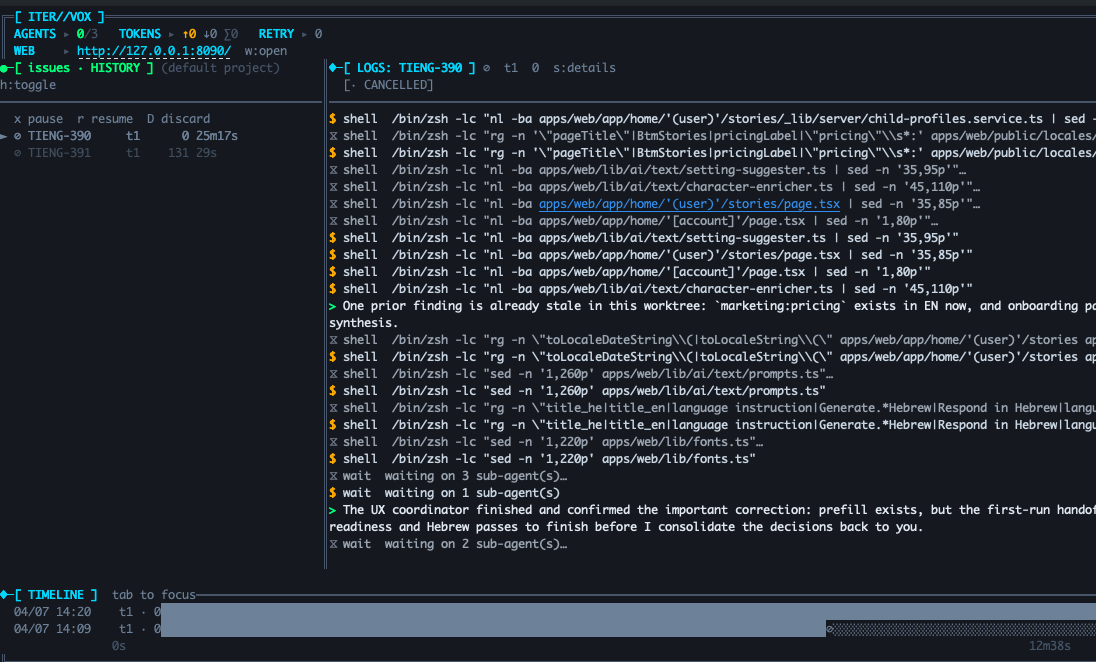
Task: Toggle history view with h:toggle
Action: [x=28, y=85]
